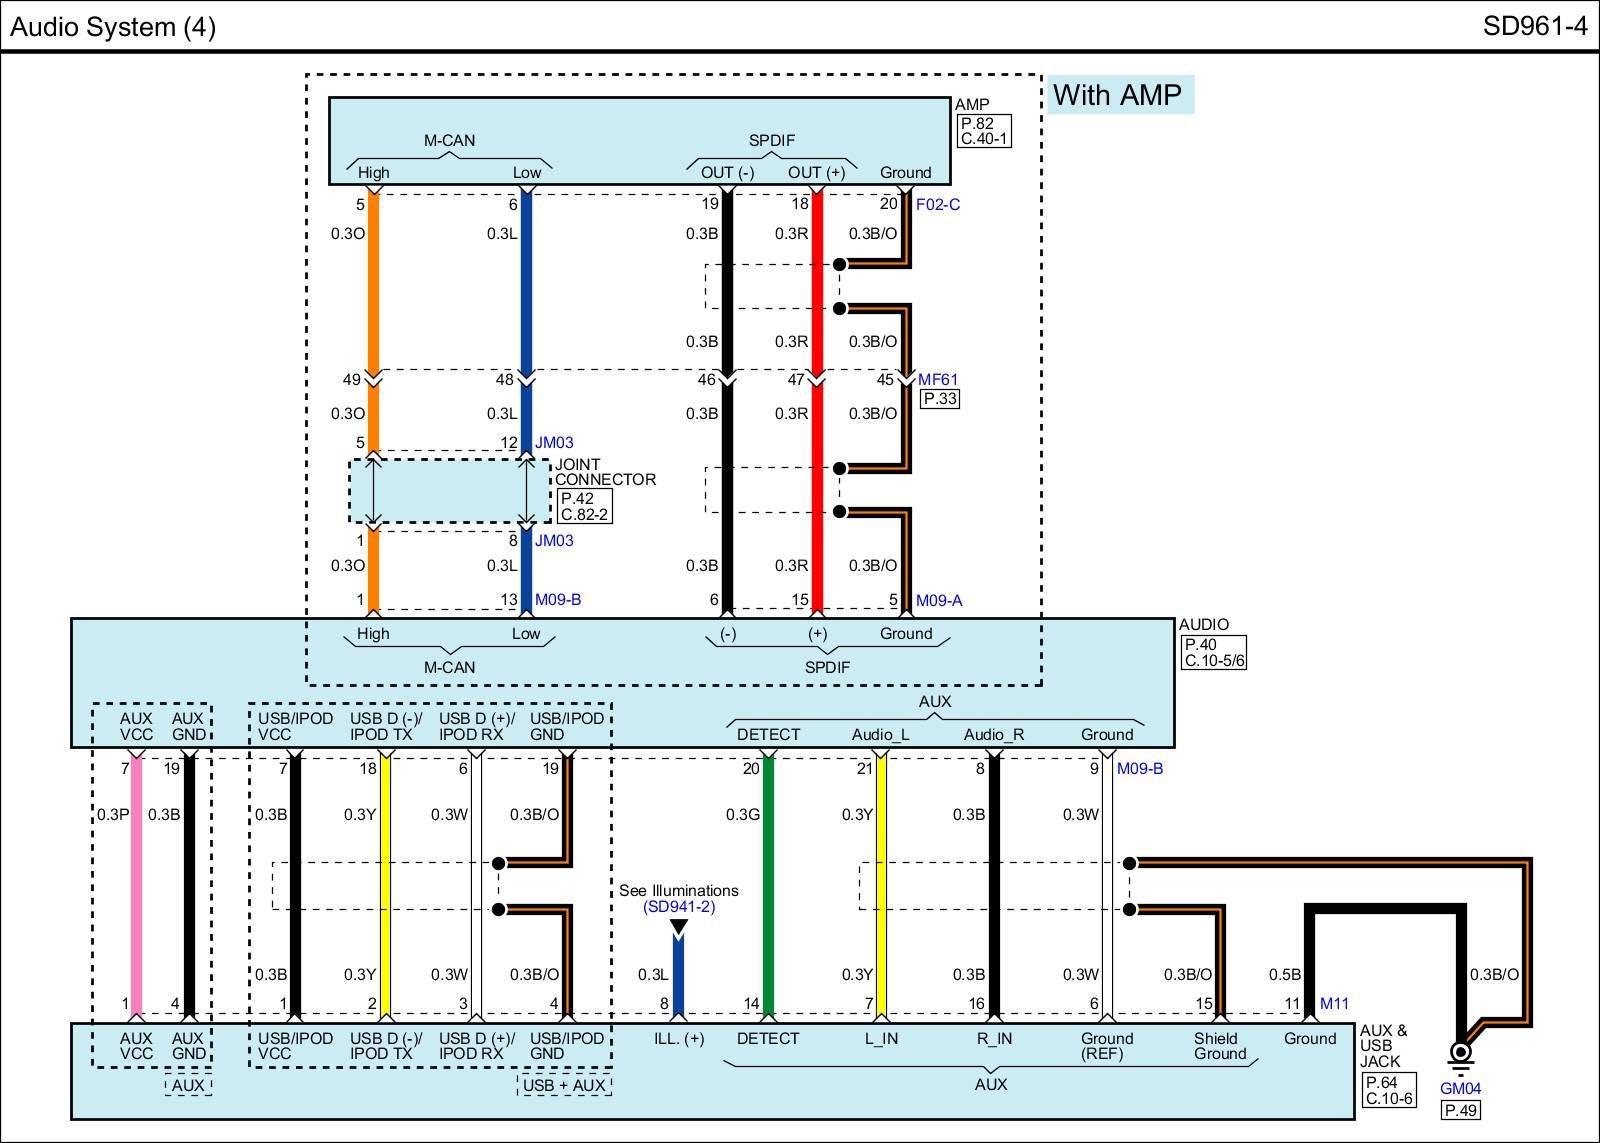Click the pink AUX VCC wire

[x=136, y=880]
